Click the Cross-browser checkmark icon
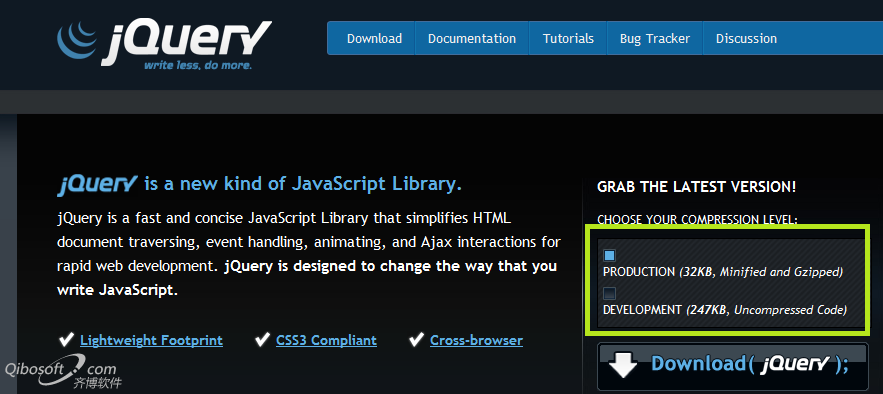 click(x=416, y=339)
